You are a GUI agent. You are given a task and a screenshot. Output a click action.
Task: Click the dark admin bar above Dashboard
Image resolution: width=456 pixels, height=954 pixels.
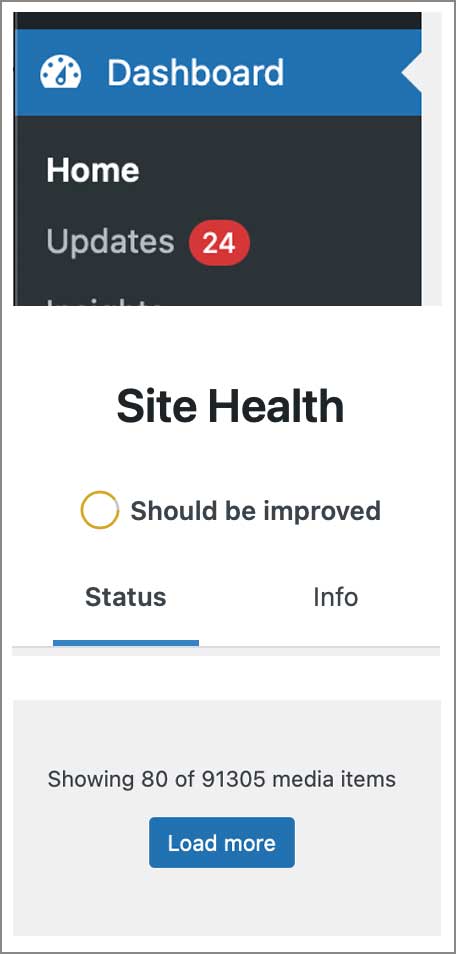click(x=217, y=21)
